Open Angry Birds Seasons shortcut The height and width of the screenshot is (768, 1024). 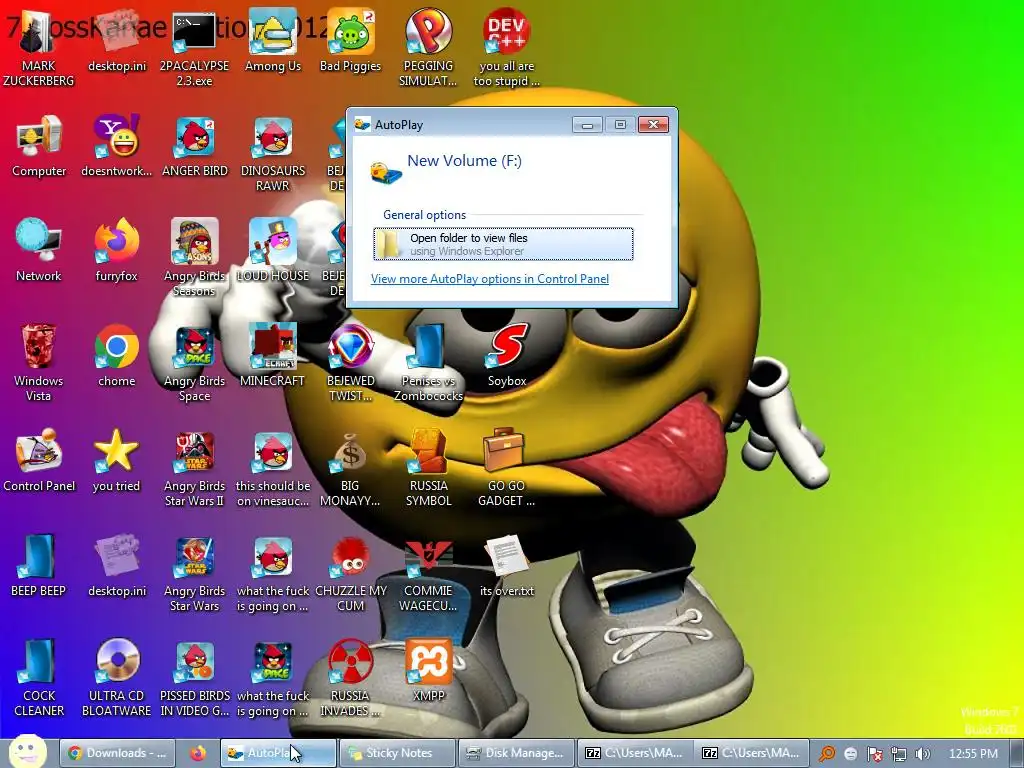(194, 257)
